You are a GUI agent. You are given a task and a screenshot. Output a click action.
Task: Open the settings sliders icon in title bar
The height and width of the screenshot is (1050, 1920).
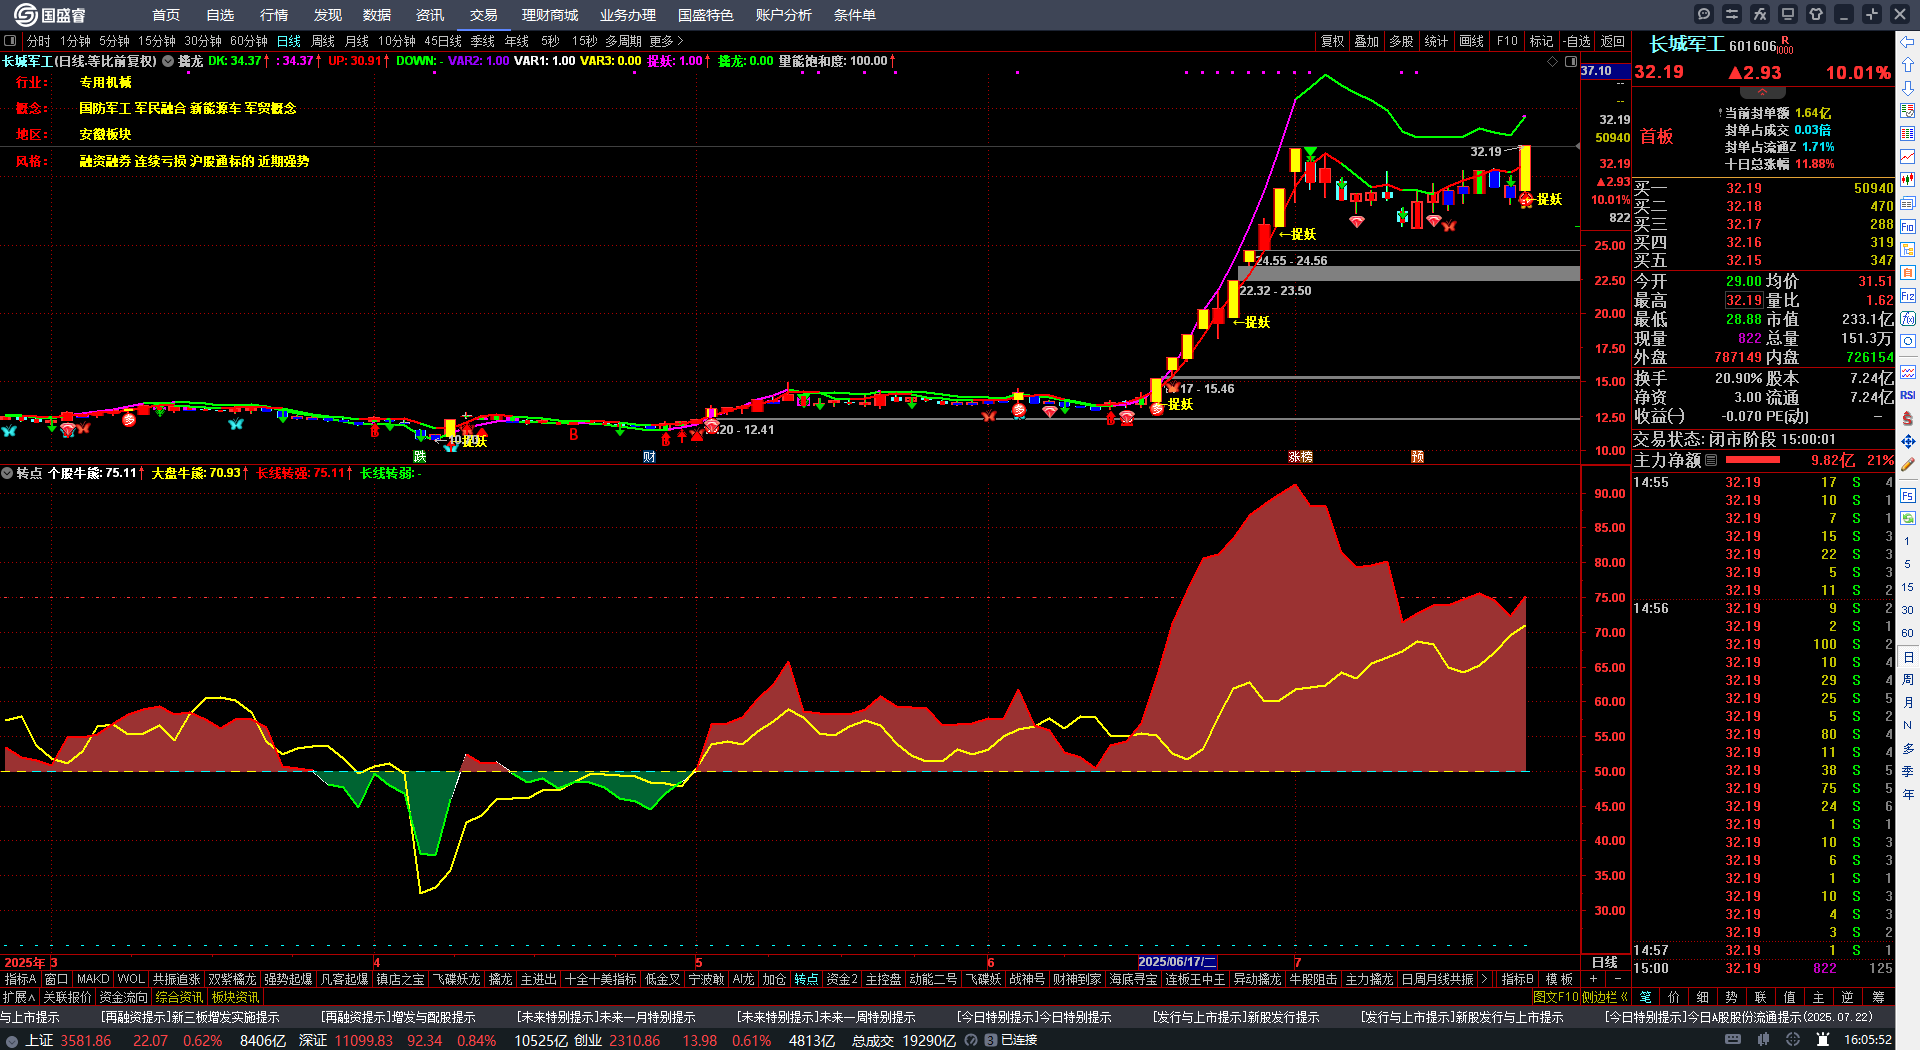click(x=1732, y=14)
